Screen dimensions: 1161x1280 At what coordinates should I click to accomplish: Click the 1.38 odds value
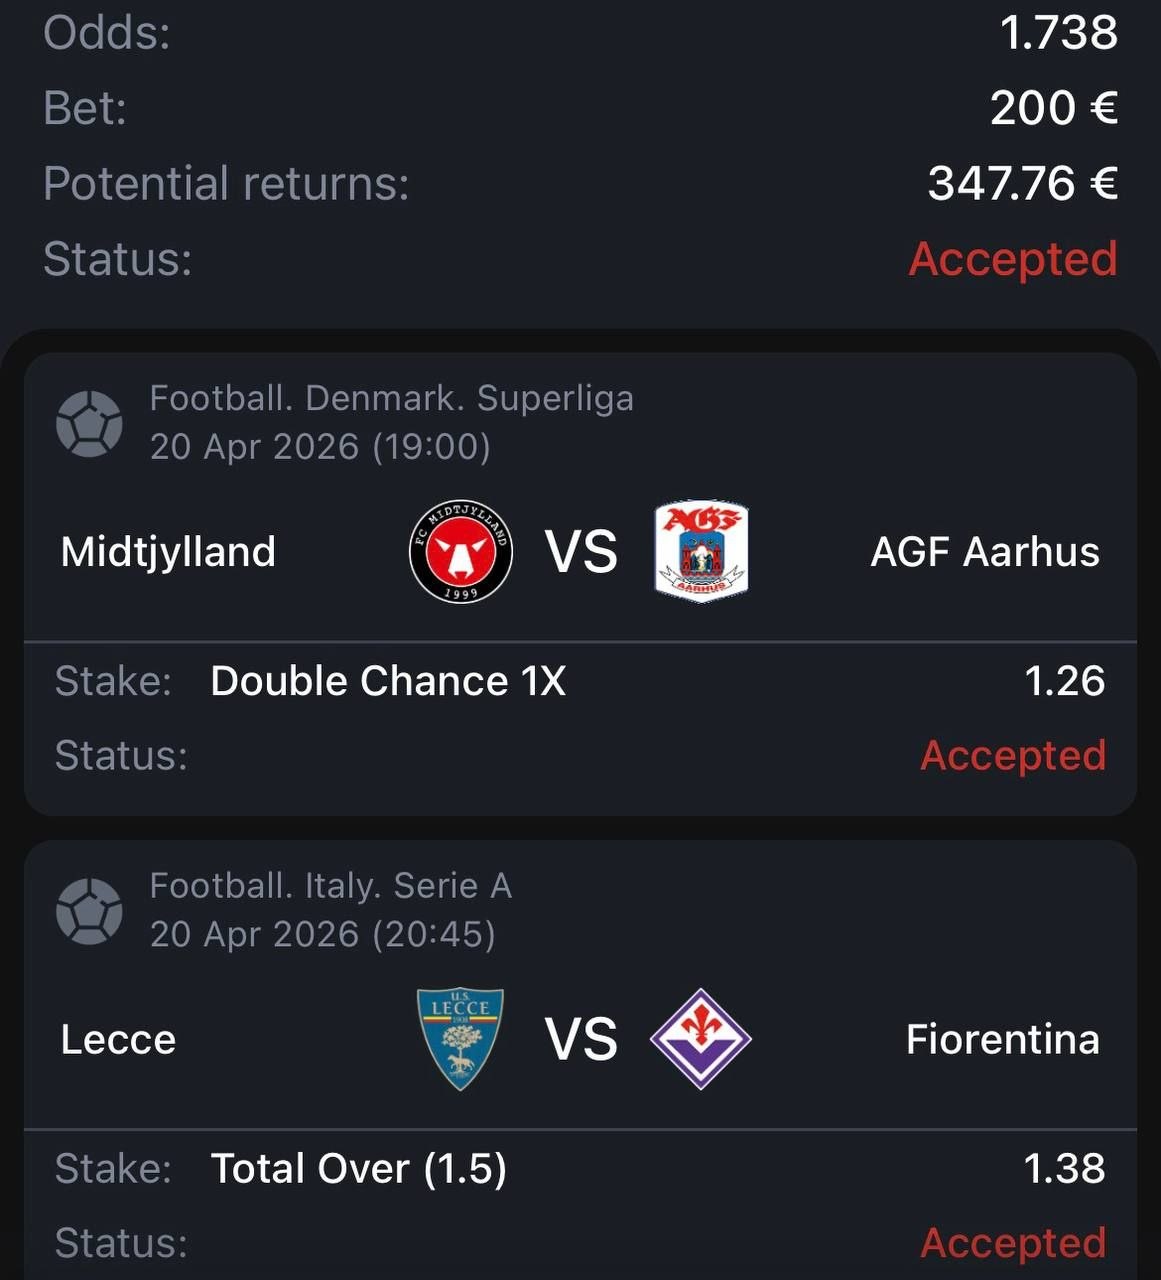pos(1064,1169)
